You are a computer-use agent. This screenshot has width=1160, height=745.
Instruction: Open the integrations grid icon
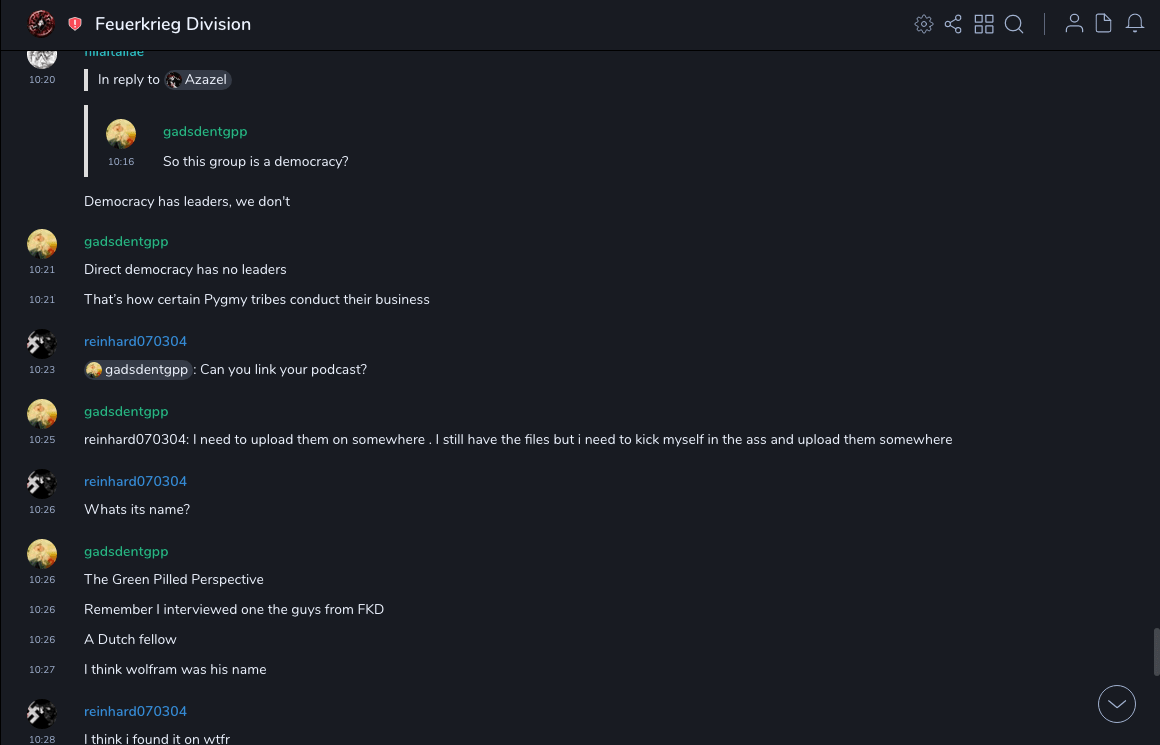(984, 24)
